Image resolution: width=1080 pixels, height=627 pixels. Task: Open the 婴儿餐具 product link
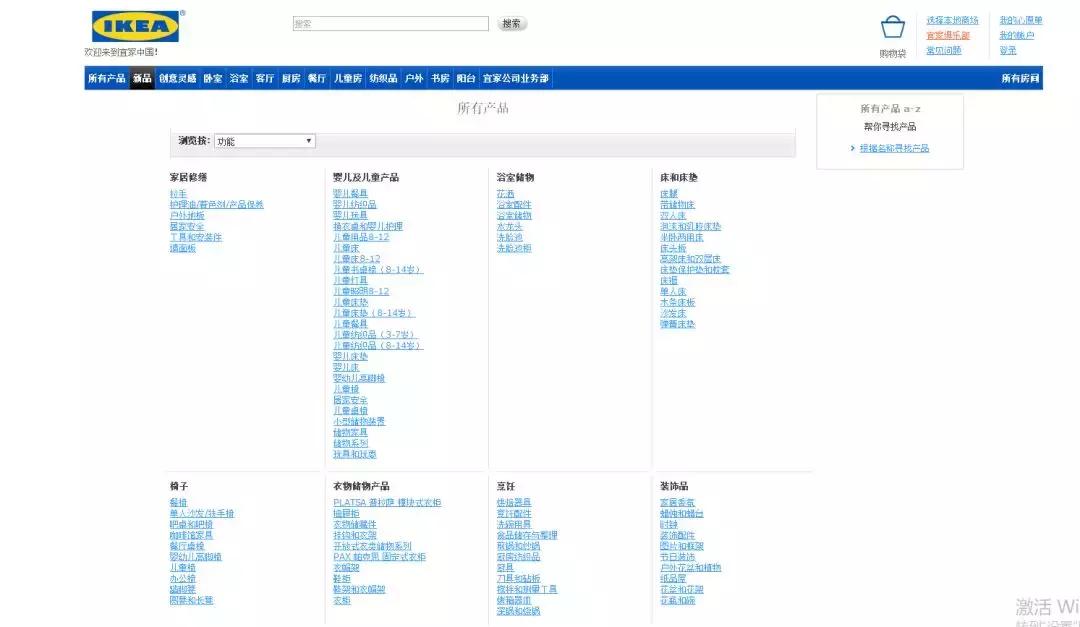pyautogui.click(x=351, y=192)
